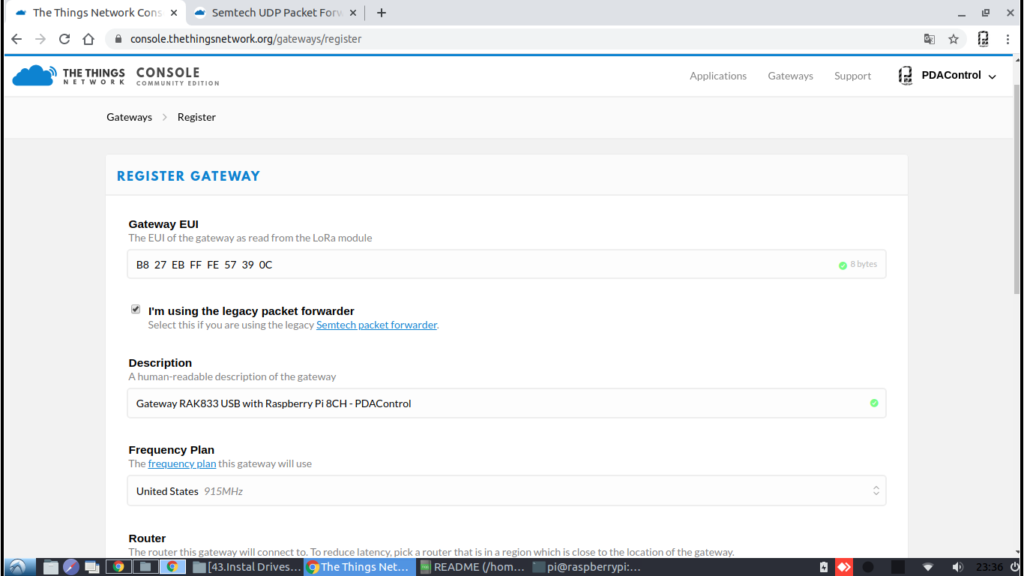Switch to second Chrome icon in taskbar
The height and width of the screenshot is (576, 1024).
point(172,567)
